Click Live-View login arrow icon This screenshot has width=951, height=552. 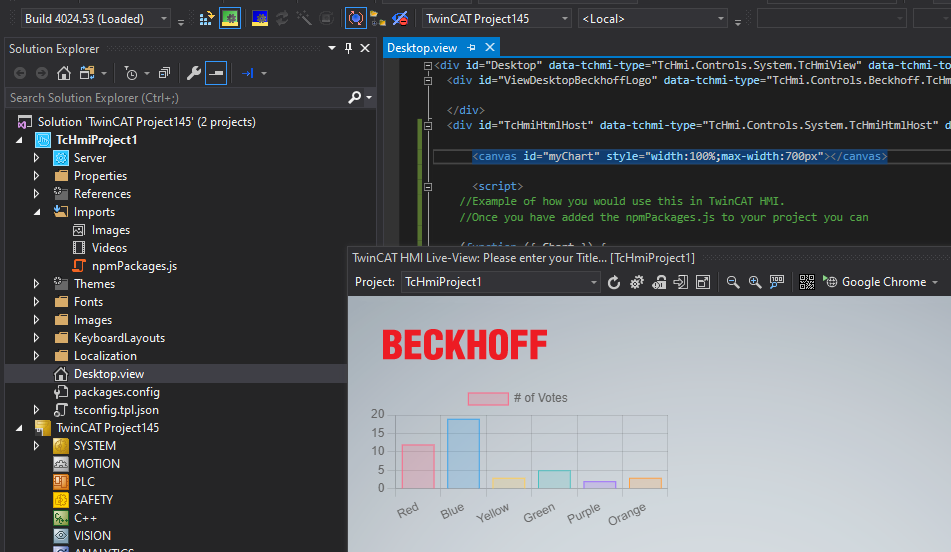coord(680,282)
